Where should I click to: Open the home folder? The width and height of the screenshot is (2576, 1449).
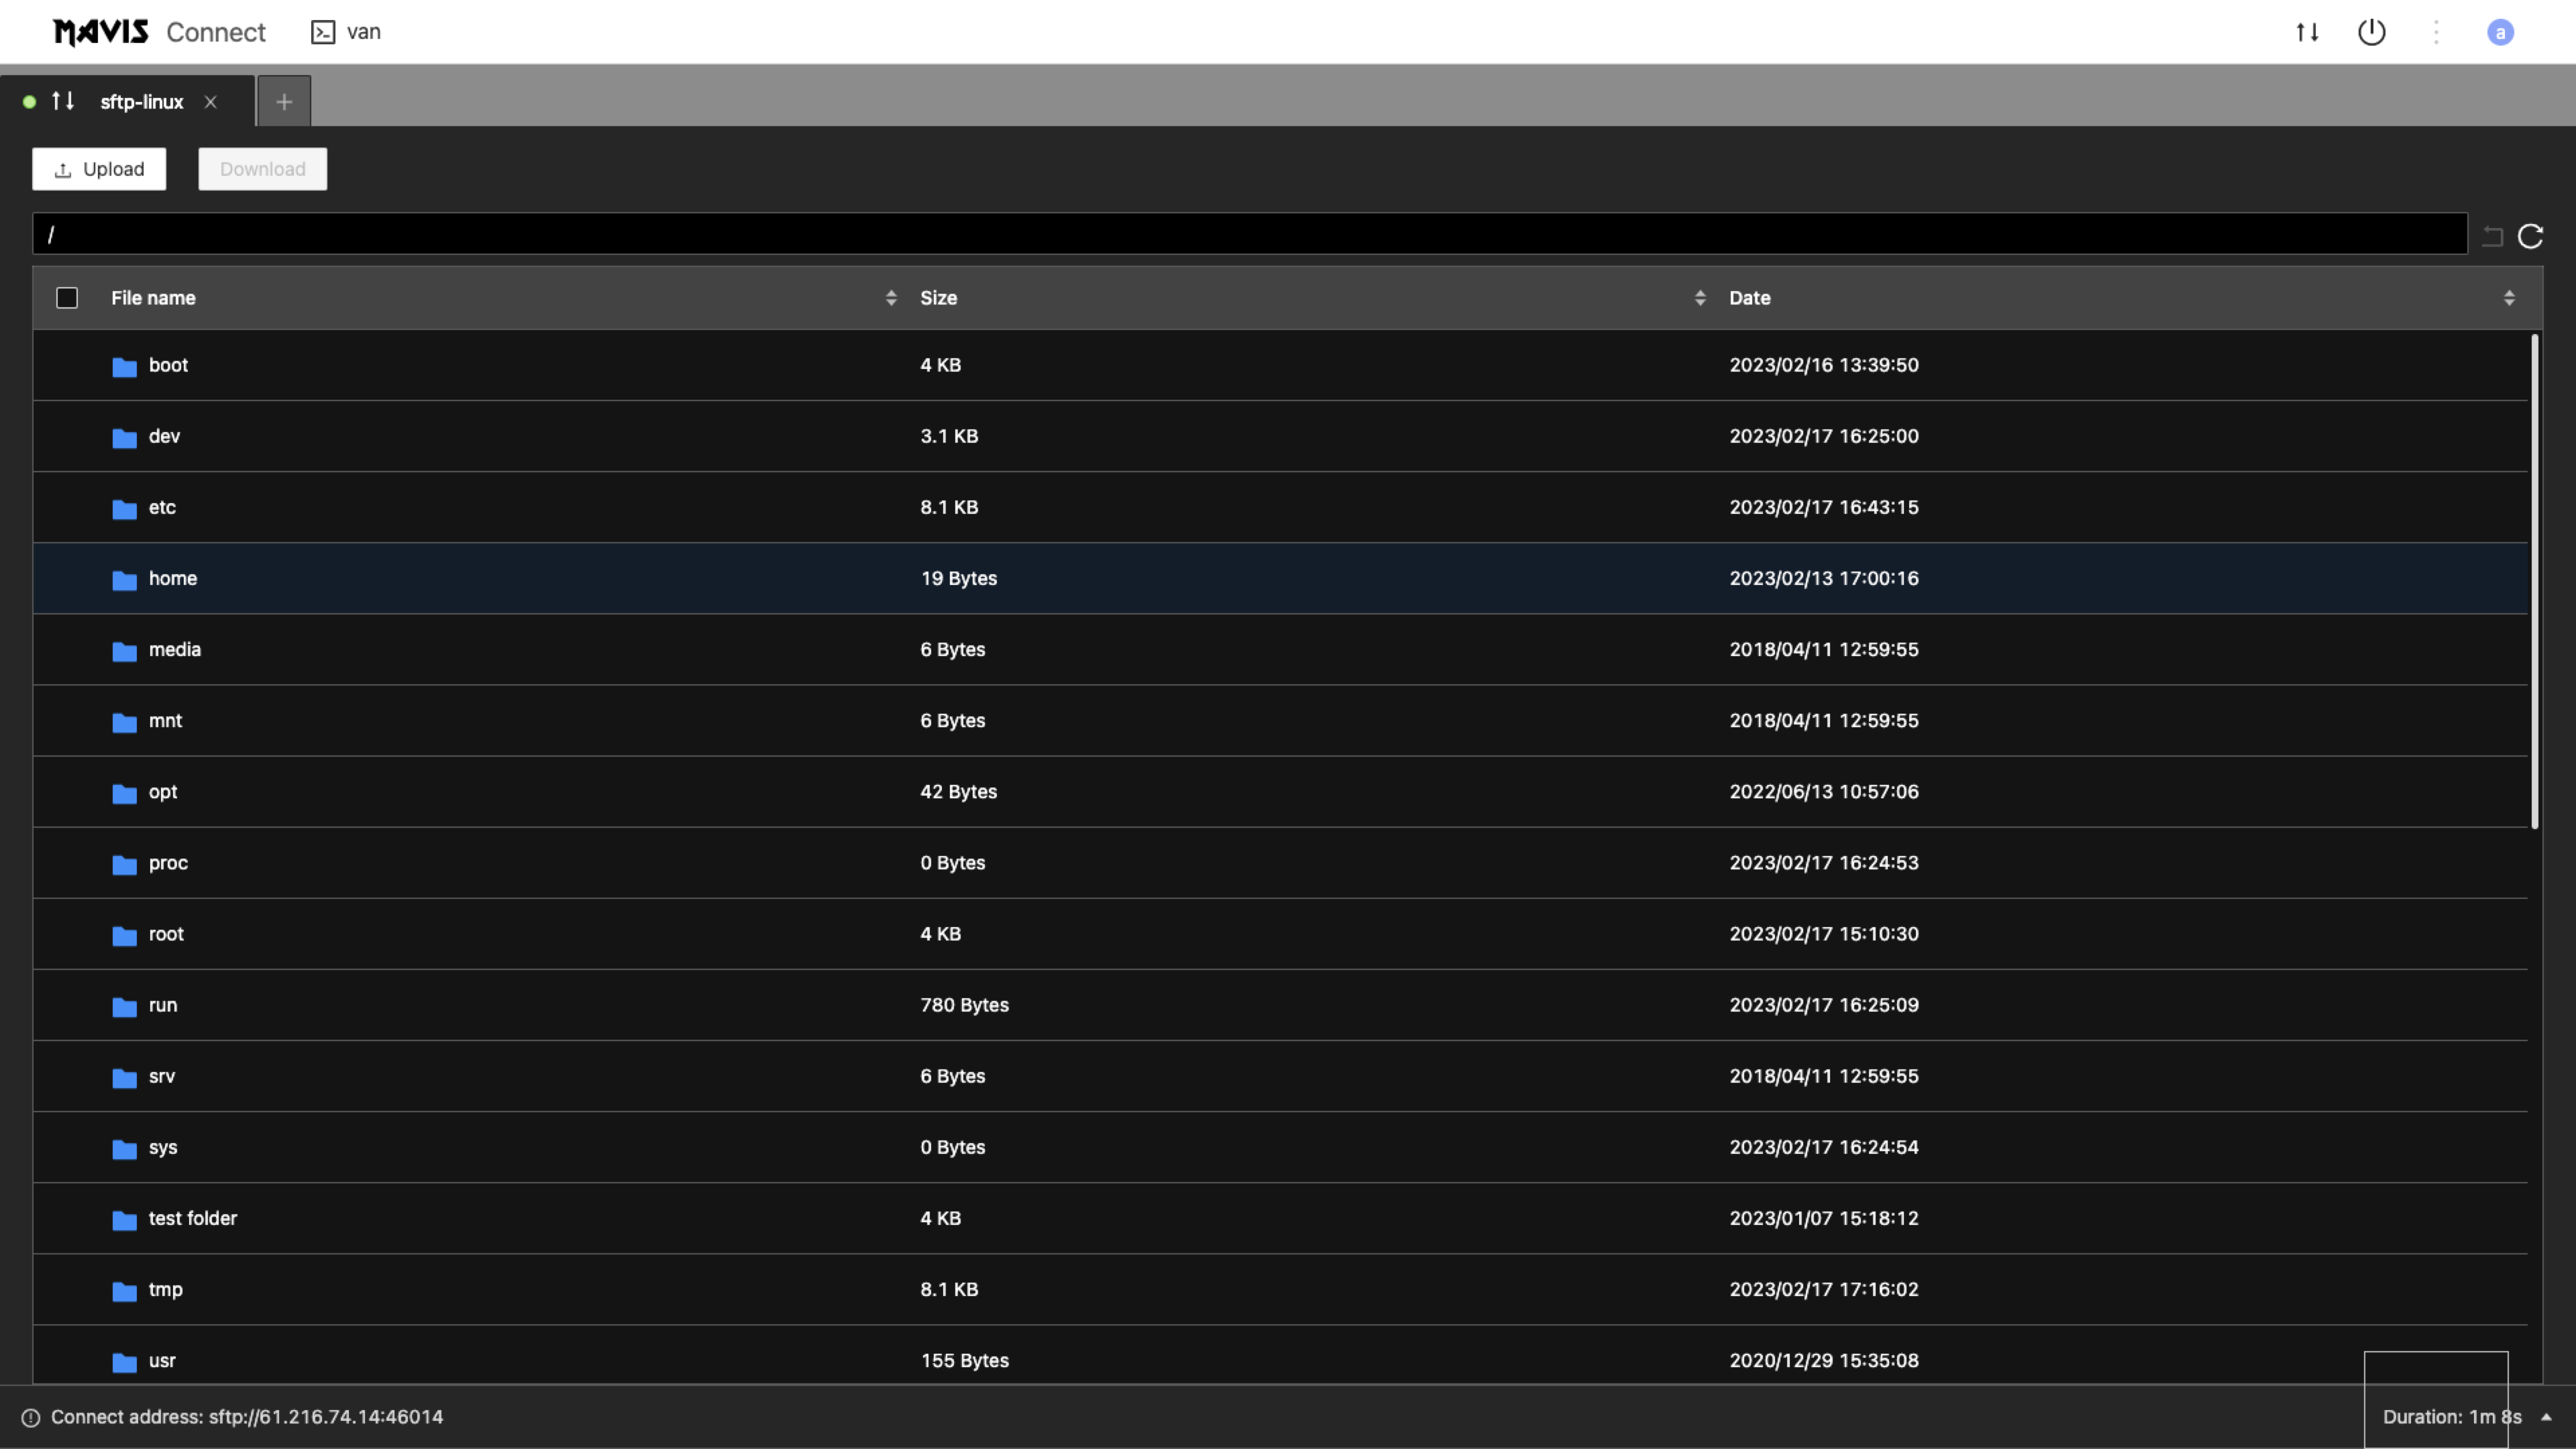point(172,578)
